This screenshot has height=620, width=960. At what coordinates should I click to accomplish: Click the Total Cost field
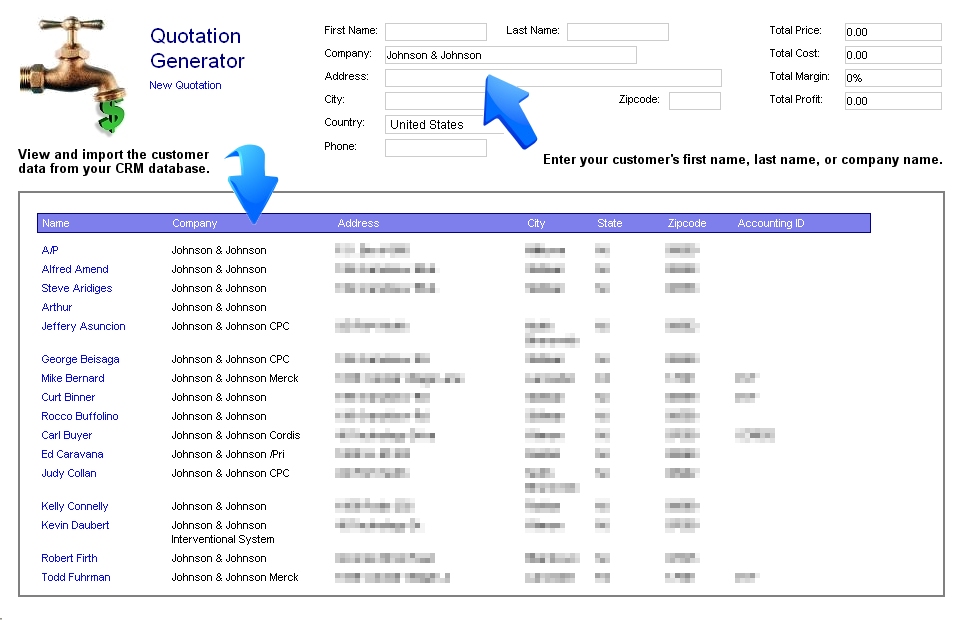click(x=893, y=55)
